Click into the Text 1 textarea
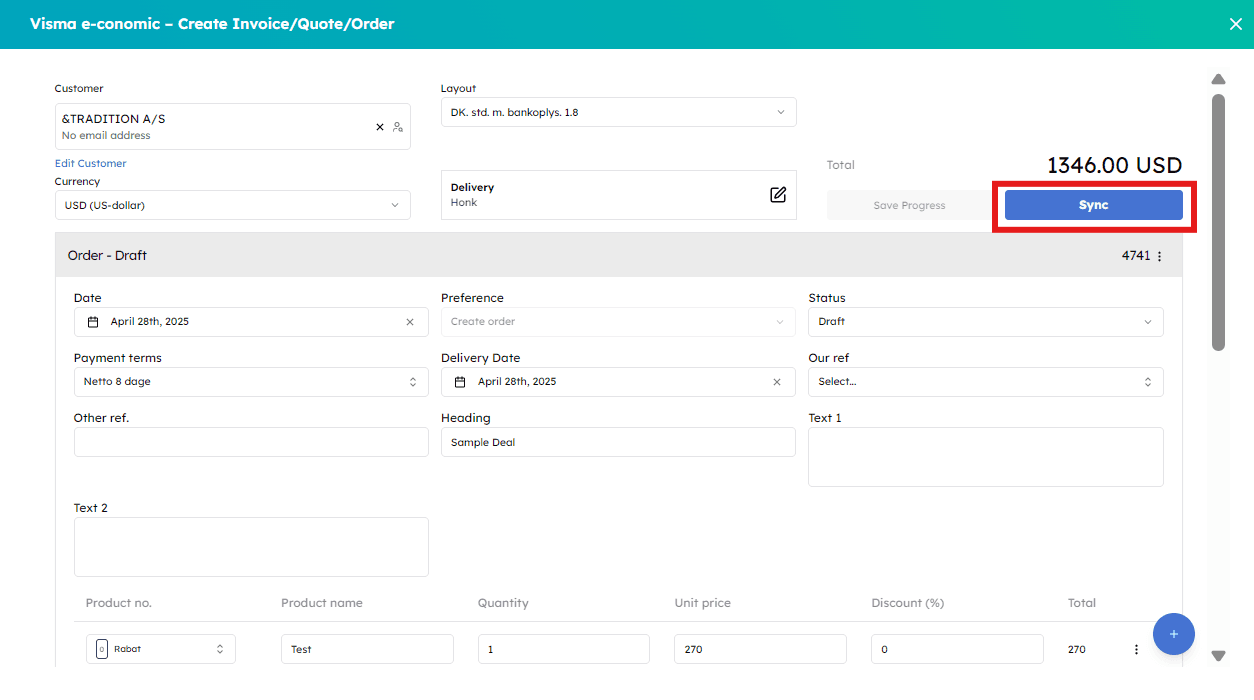The width and height of the screenshot is (1254, 700). pyautogui.click(x=986, y=457)
